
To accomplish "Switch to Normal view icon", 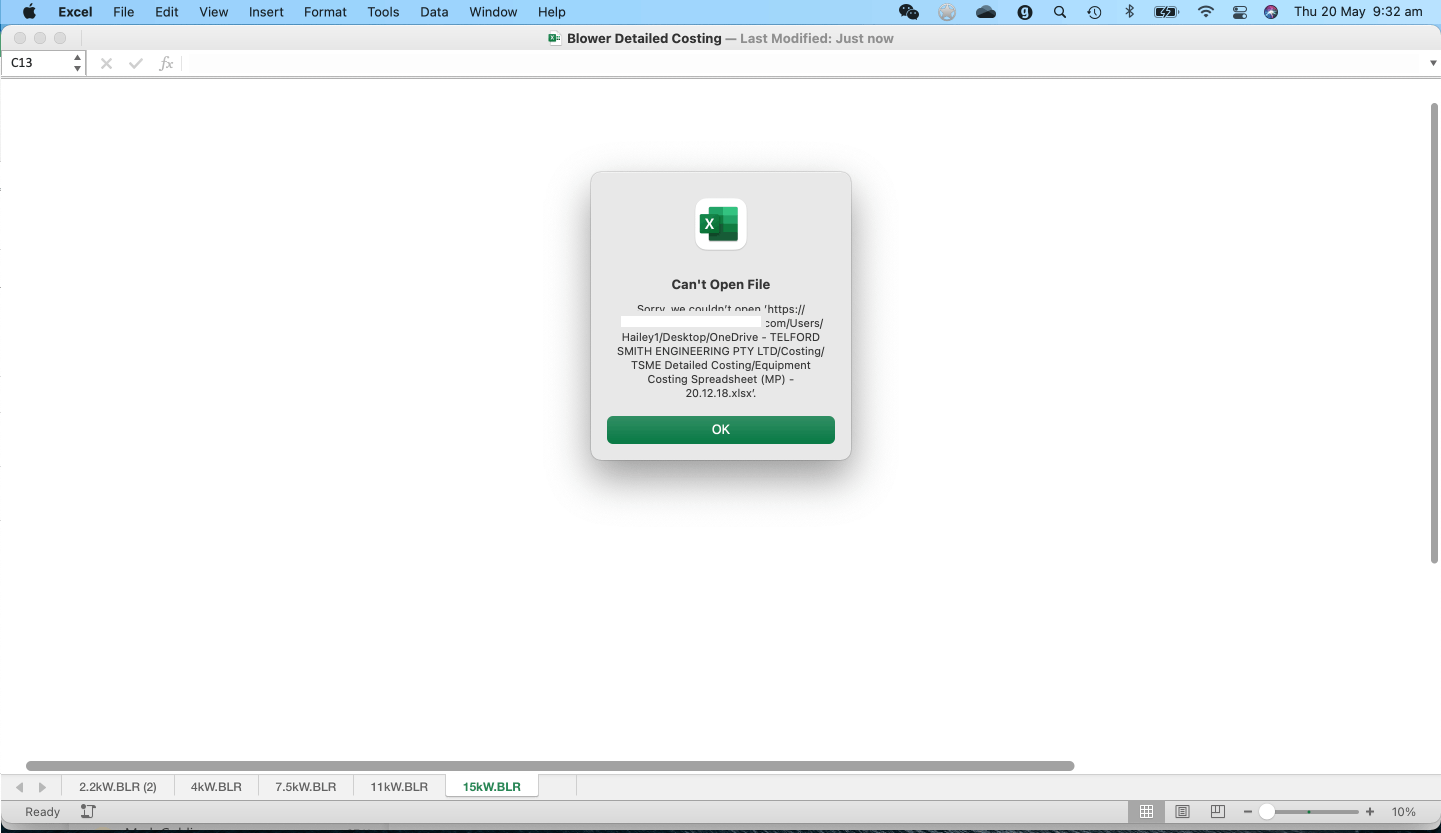I will point(1147,812).
